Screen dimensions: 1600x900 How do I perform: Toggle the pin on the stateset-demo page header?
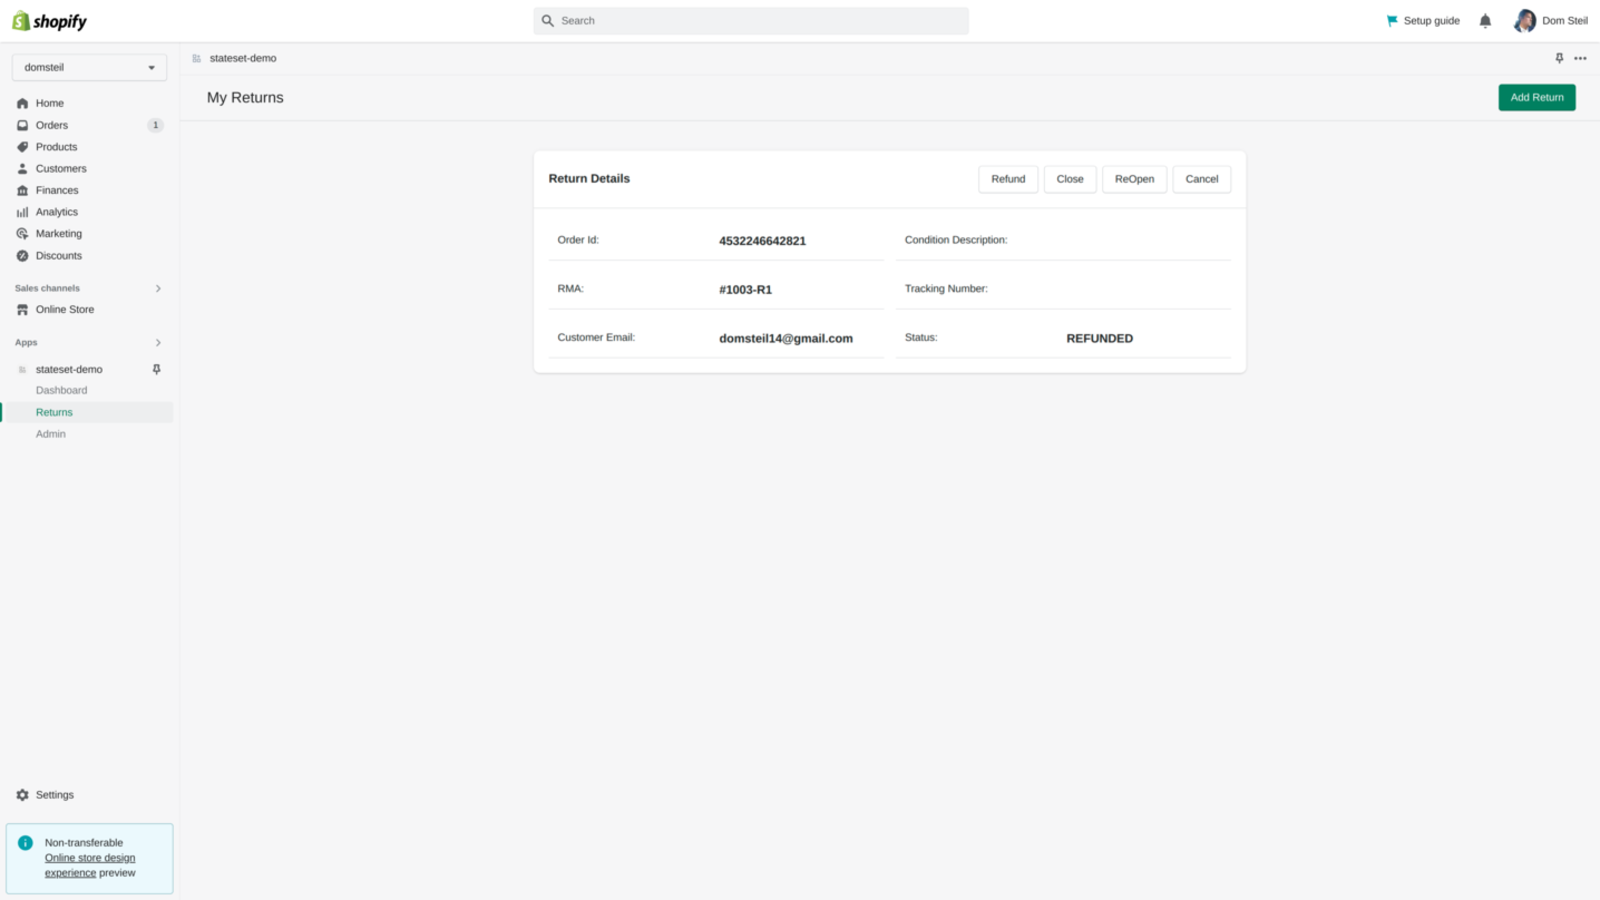(1558, 58)
